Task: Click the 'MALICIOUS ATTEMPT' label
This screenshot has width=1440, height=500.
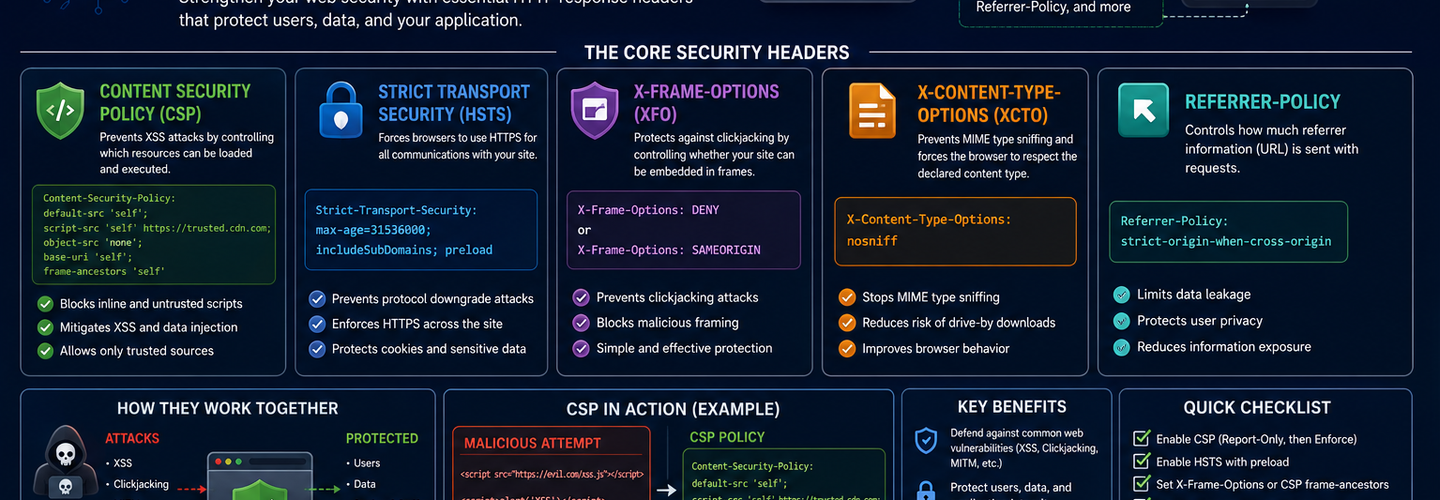Action: coord(533,443)
